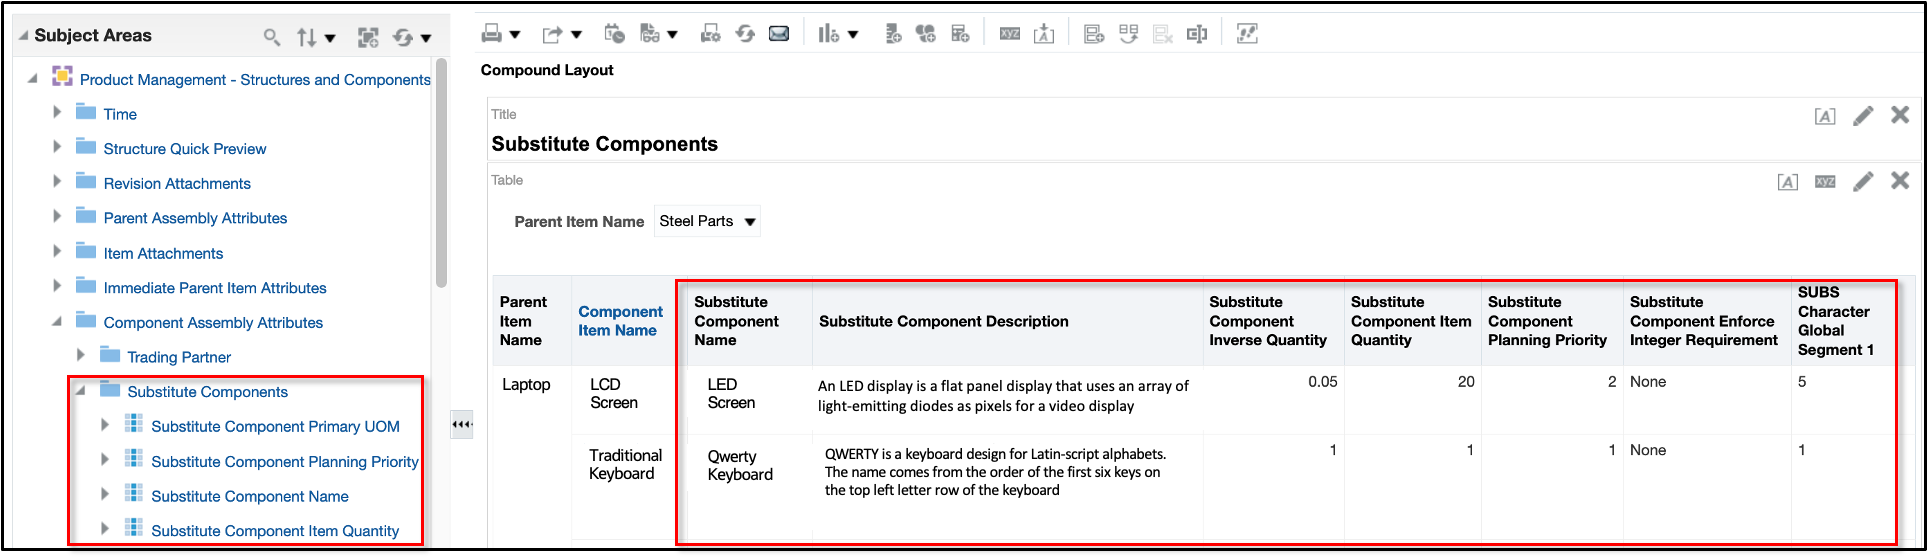Remove the Title view with its X icon
Screen dimensions: 1928x560
click(x=1900, y=115)
